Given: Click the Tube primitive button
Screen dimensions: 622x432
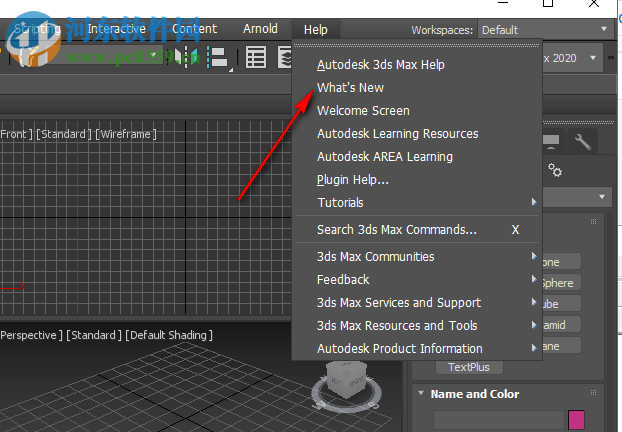Looking at the screenshot, I should click(561, 304).
